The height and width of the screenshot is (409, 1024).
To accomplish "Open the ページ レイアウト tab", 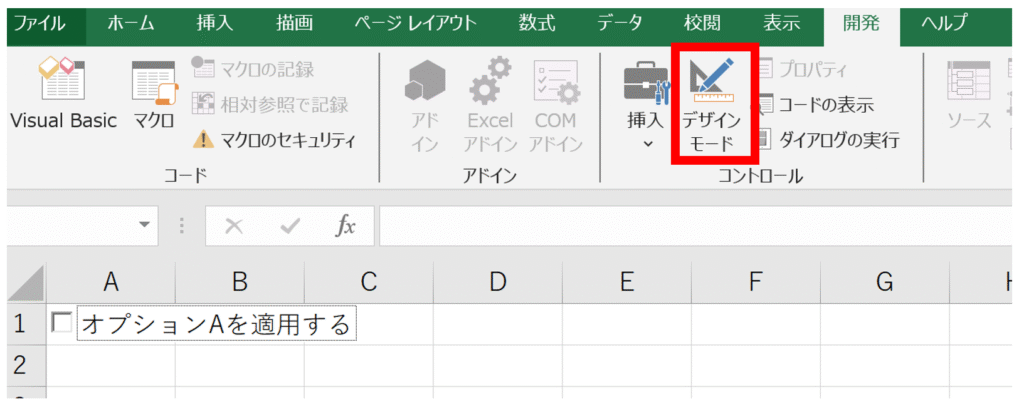I will 416,24.
